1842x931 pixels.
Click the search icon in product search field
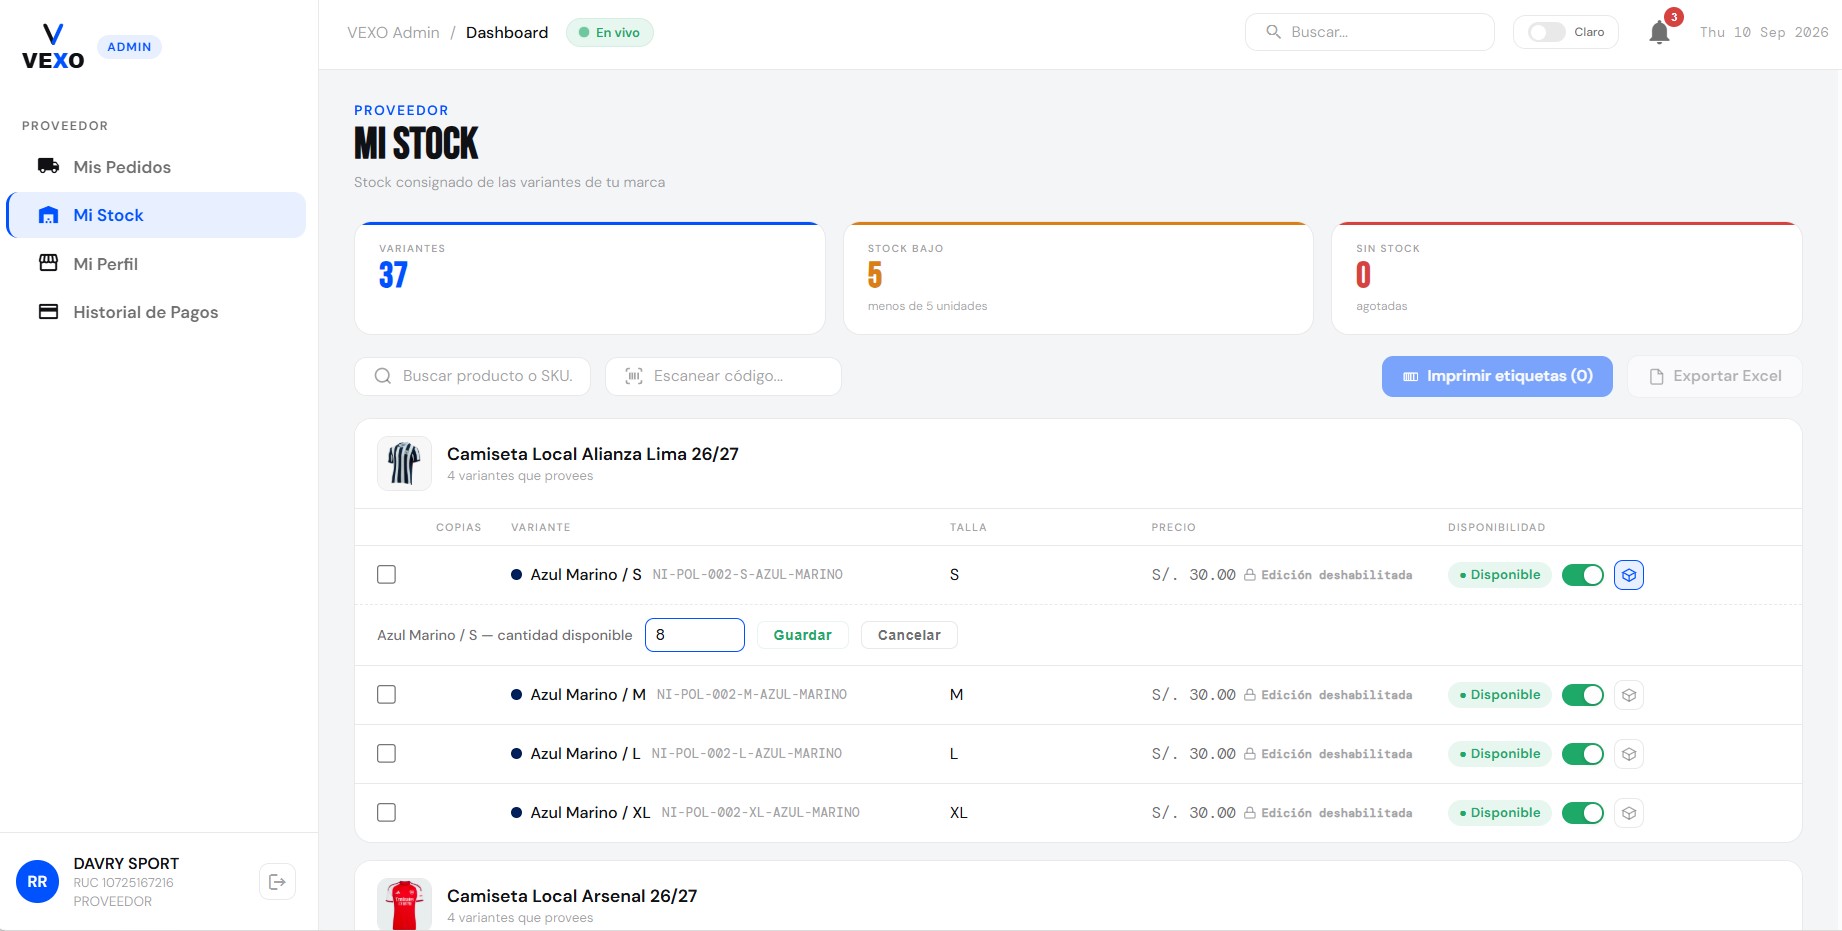(x=383, y=376)
